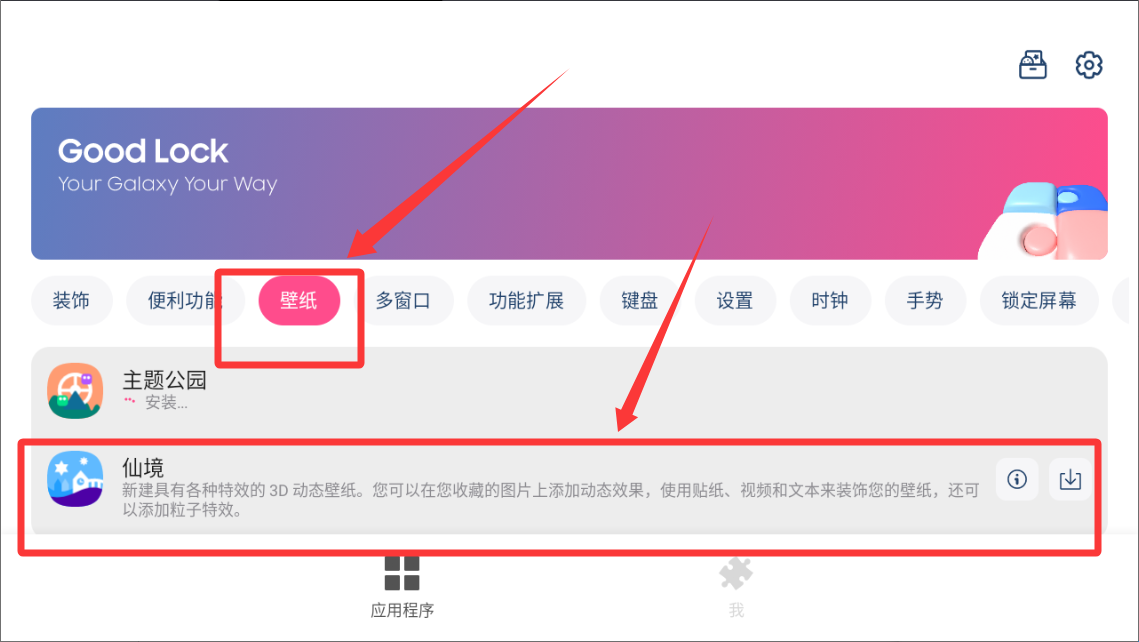This screenshot has width=1139, height=642.
Task: Select the 装饰 category chip
Action: pos(71,300)
